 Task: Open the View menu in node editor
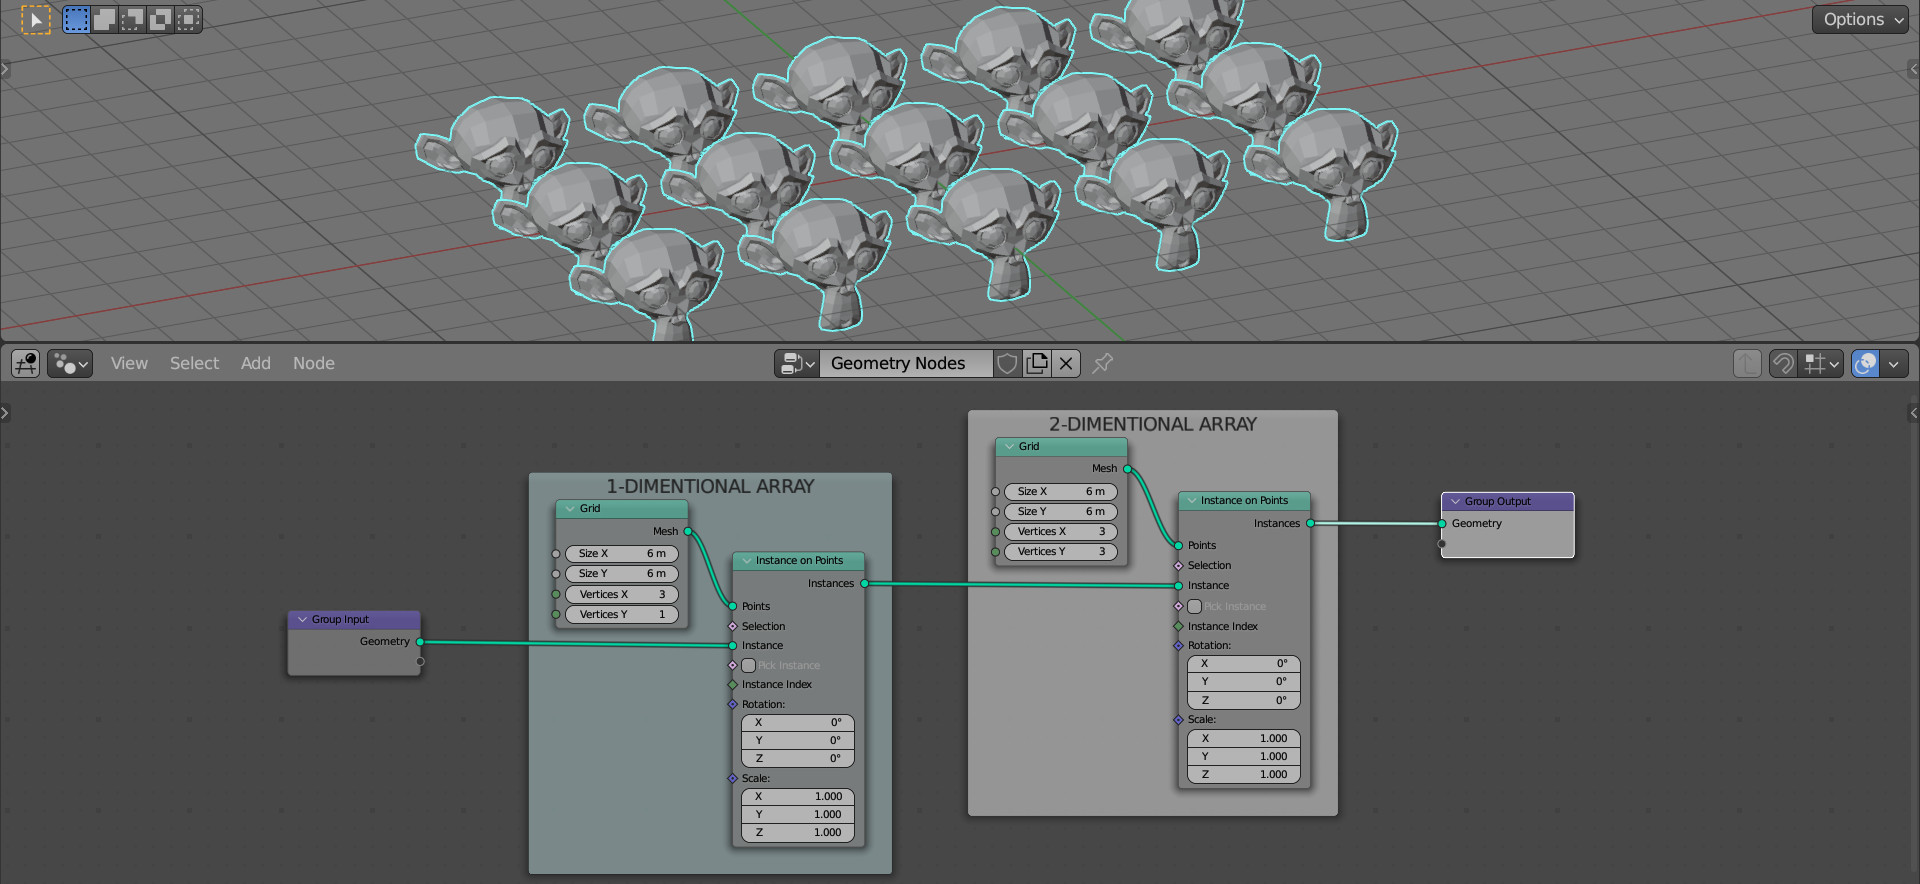click(129, 363)
